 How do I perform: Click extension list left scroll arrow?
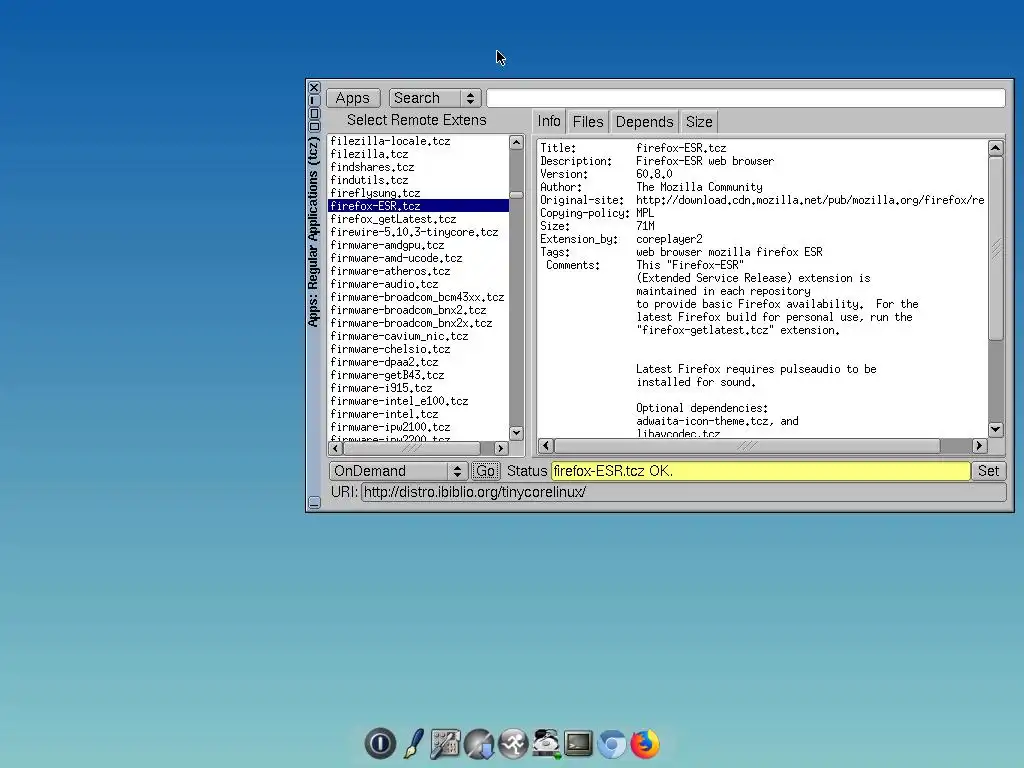(336, 449)
